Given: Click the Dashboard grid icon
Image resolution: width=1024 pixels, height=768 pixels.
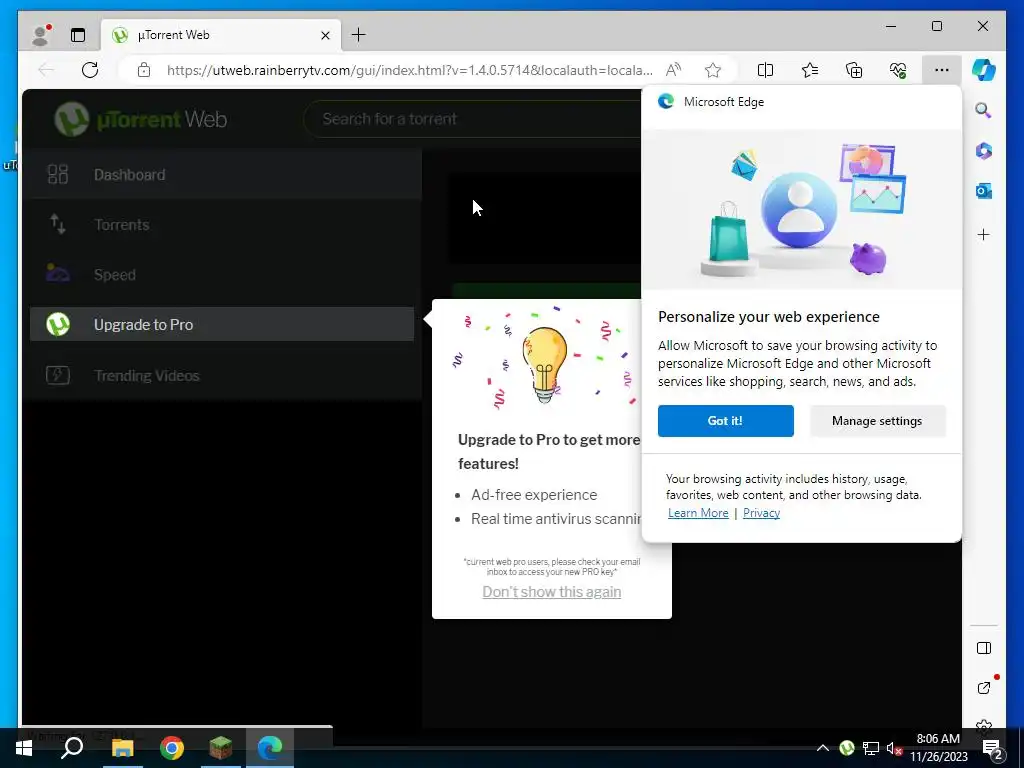Looking at the screenshot, I should pos(57,174).
